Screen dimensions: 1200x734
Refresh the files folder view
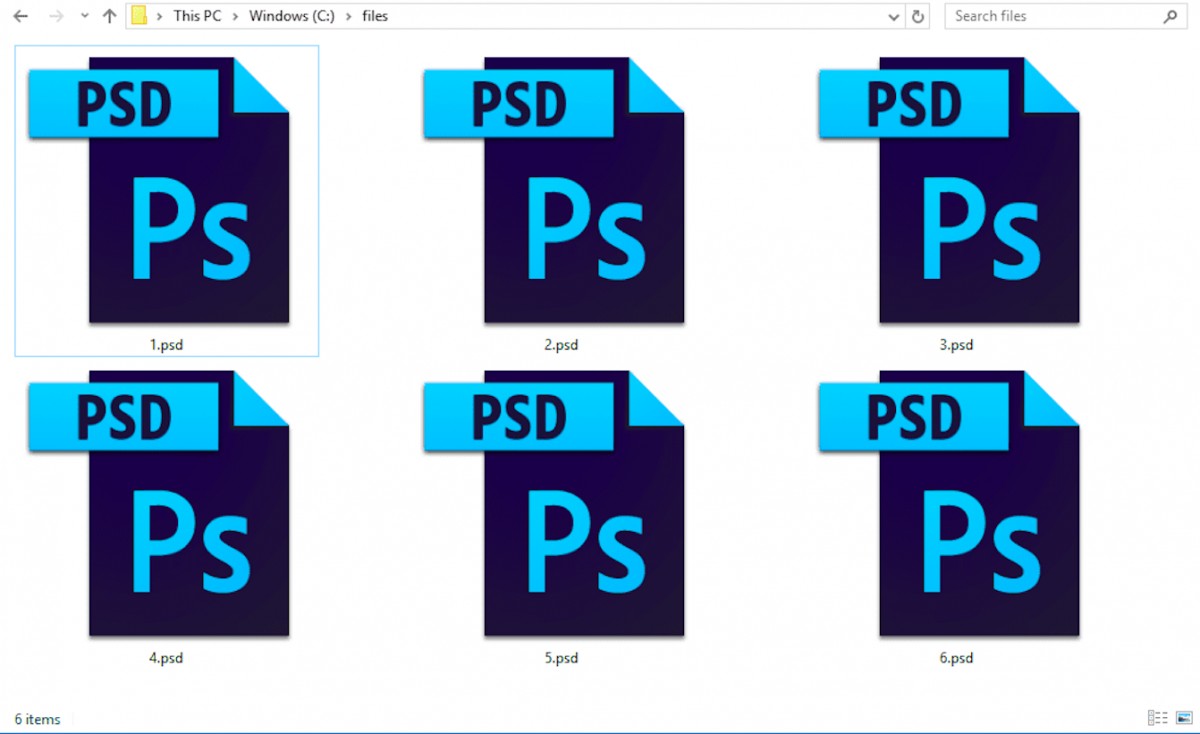click(x=918, y=17)
